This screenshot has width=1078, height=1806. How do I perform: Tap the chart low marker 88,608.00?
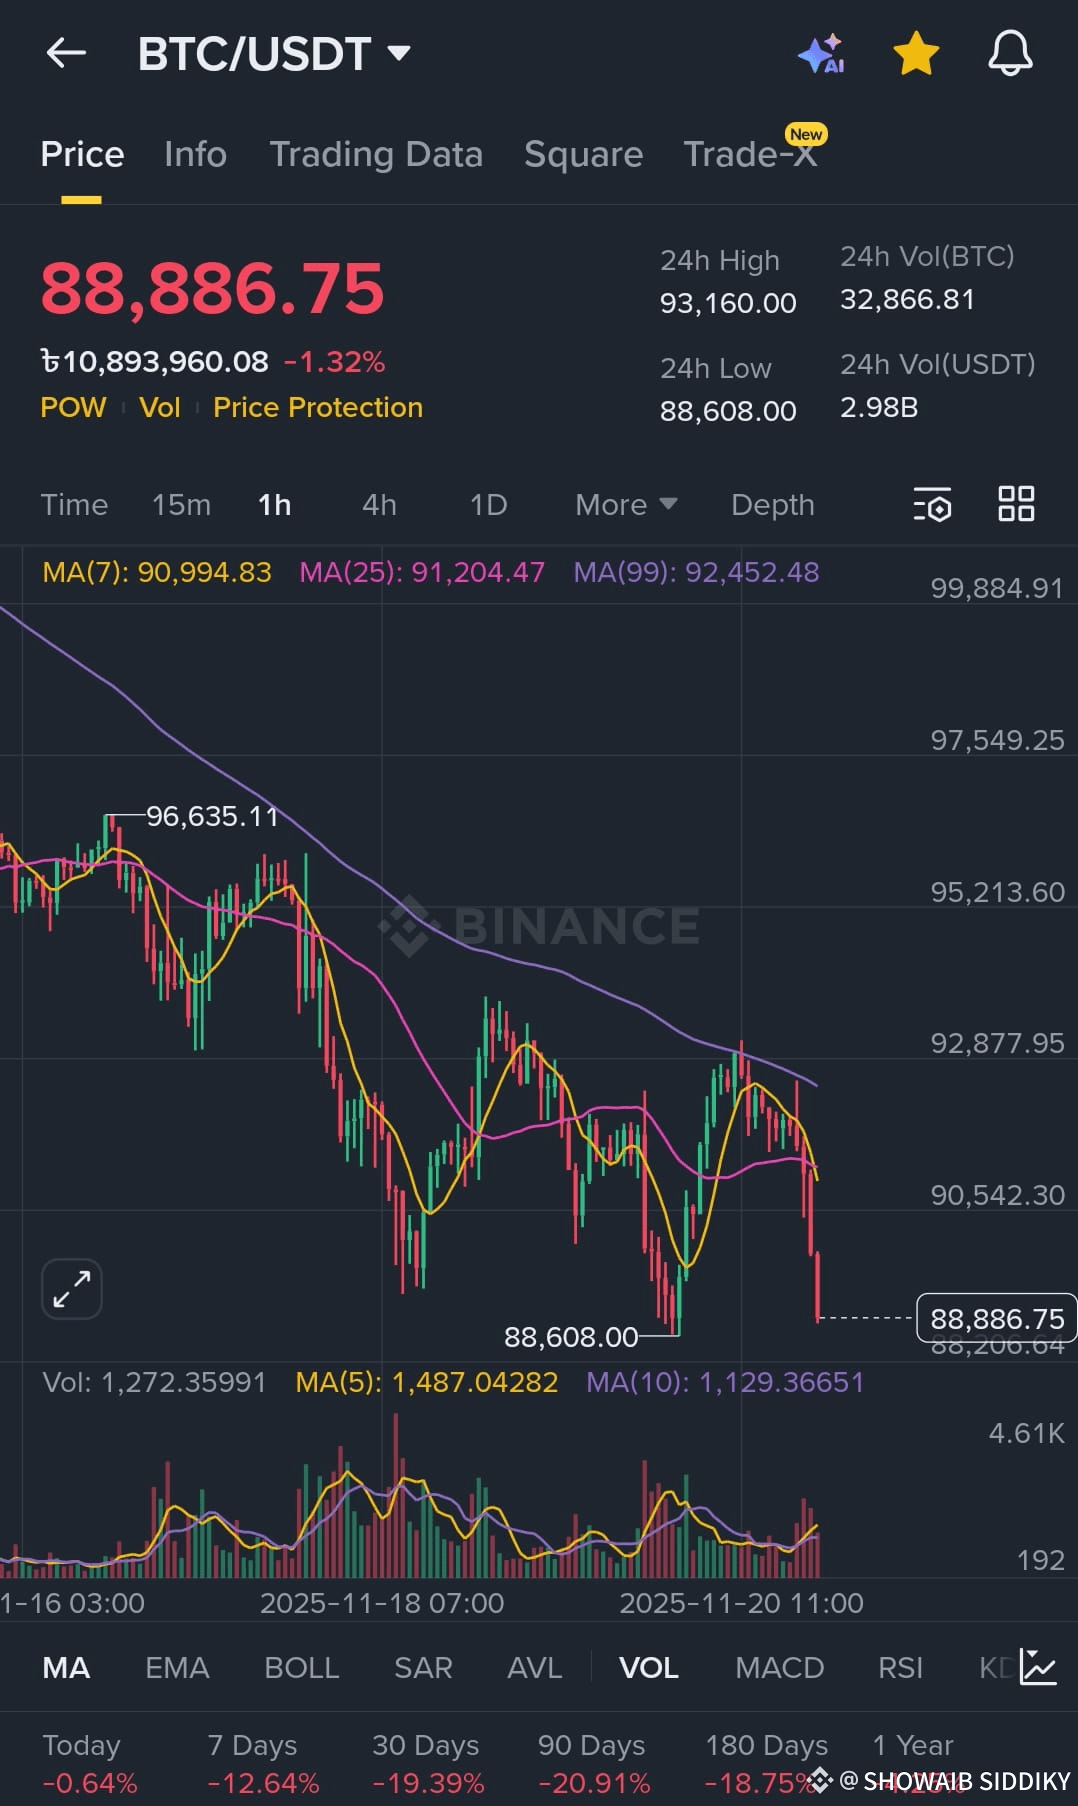[x=571, y=1337]
